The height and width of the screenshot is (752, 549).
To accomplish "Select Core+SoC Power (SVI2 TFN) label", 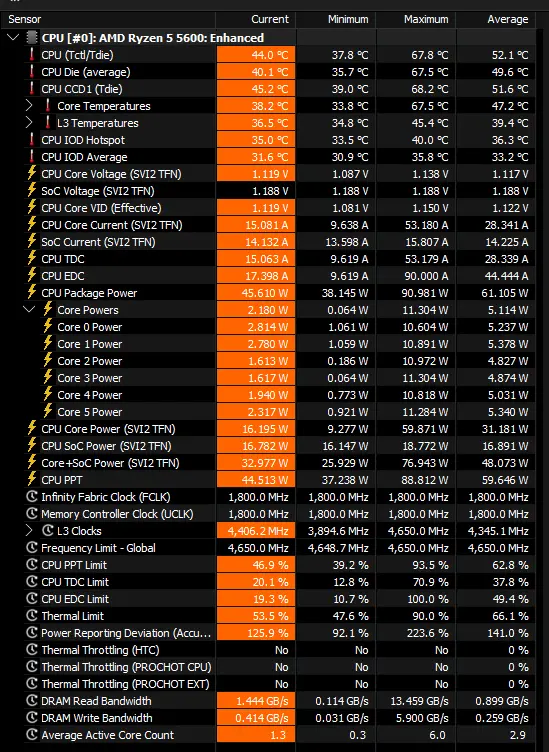I will coord(110,463).
